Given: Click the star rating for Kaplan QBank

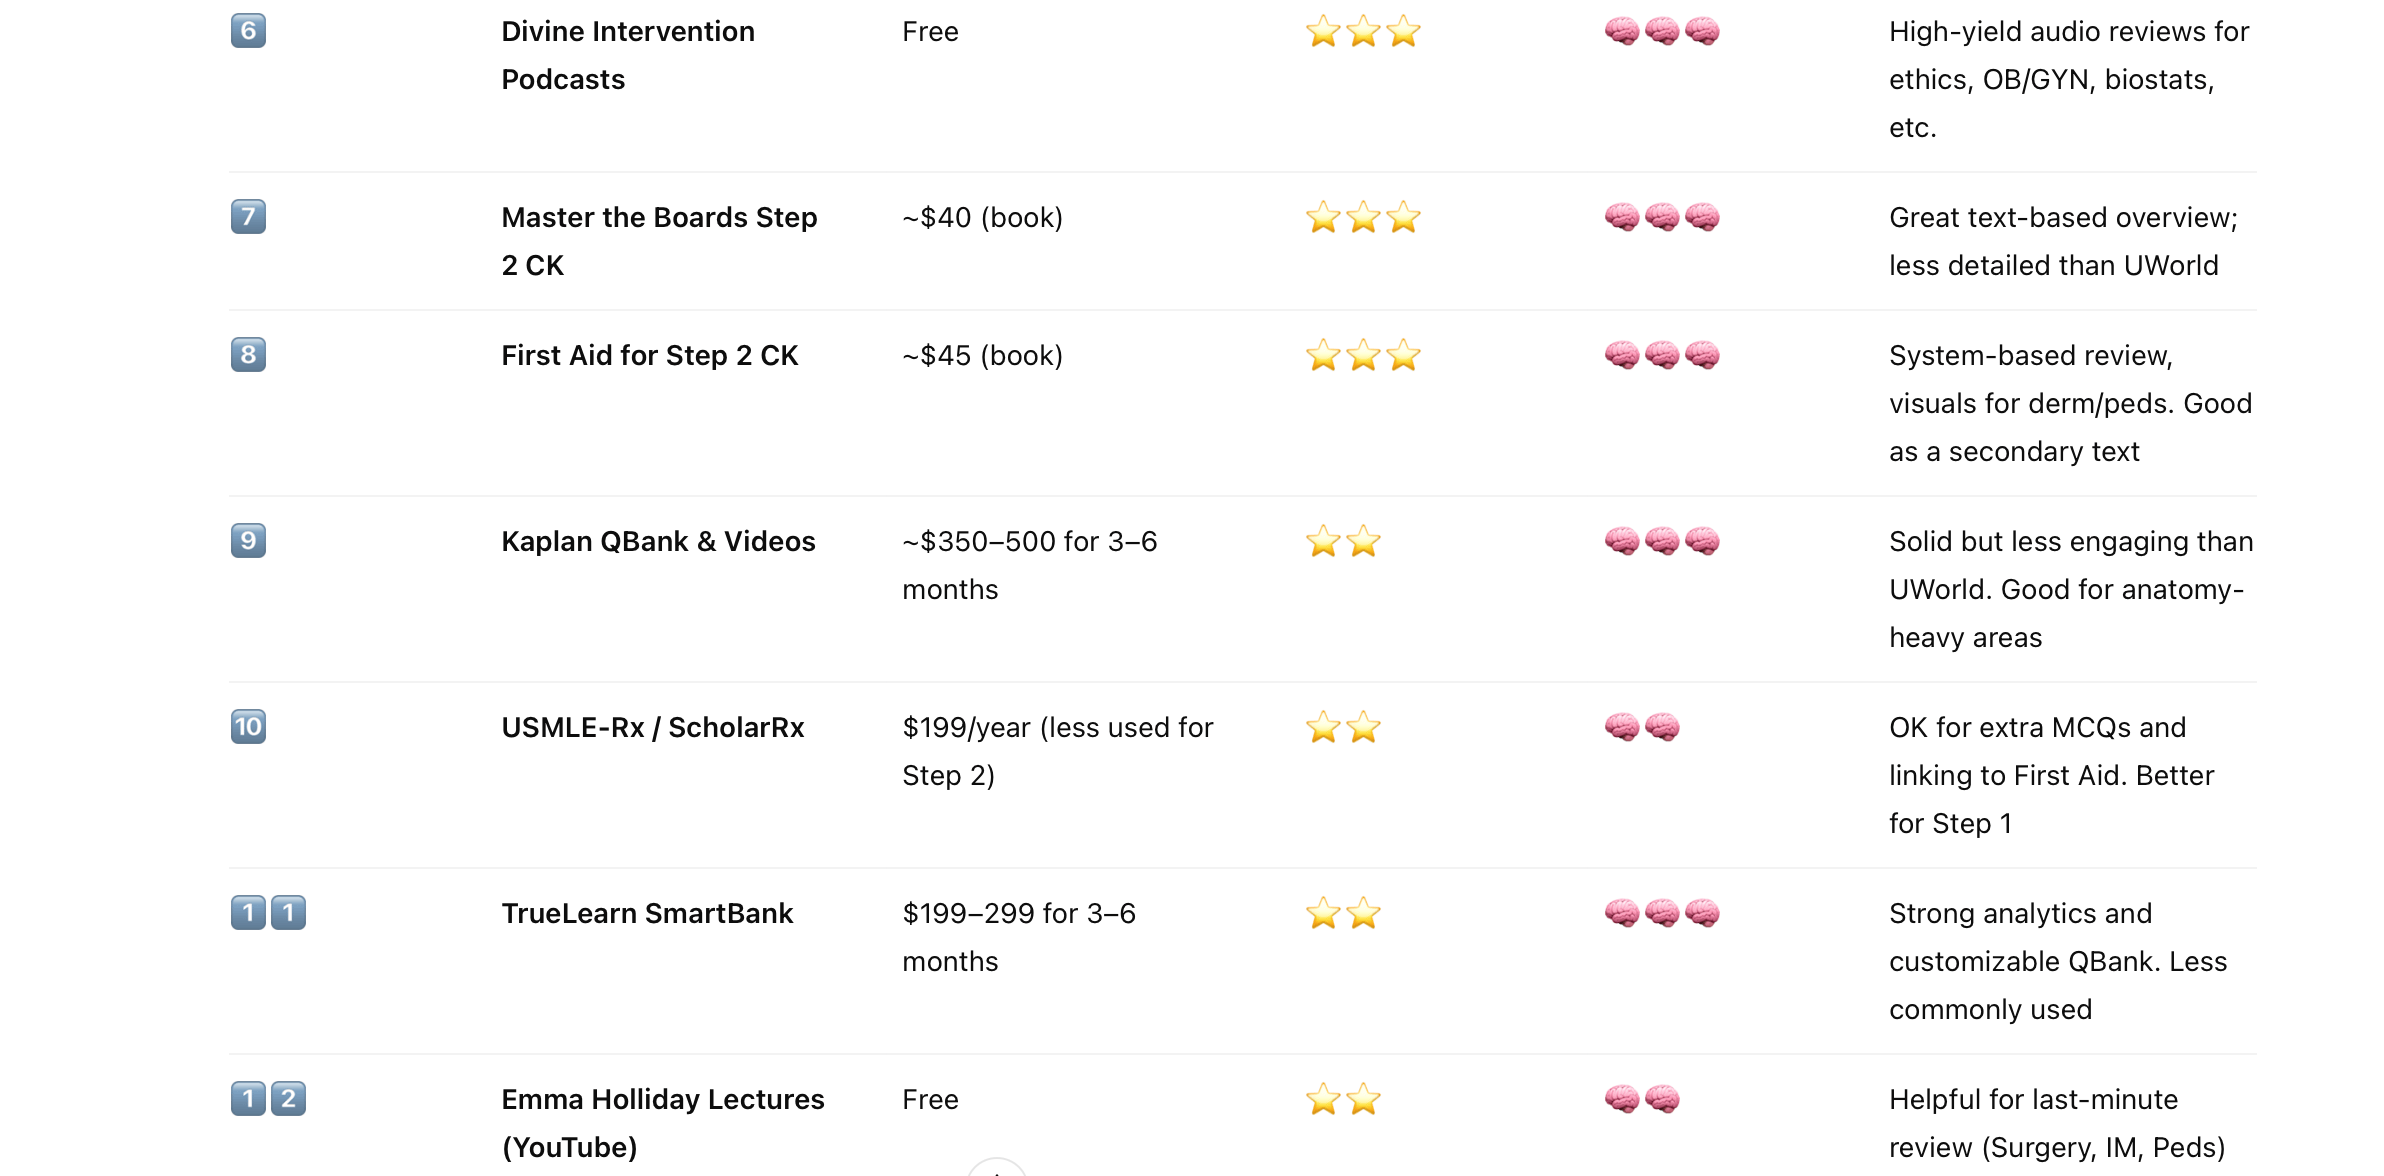Looking at the screenshot, I should 1343,541.
